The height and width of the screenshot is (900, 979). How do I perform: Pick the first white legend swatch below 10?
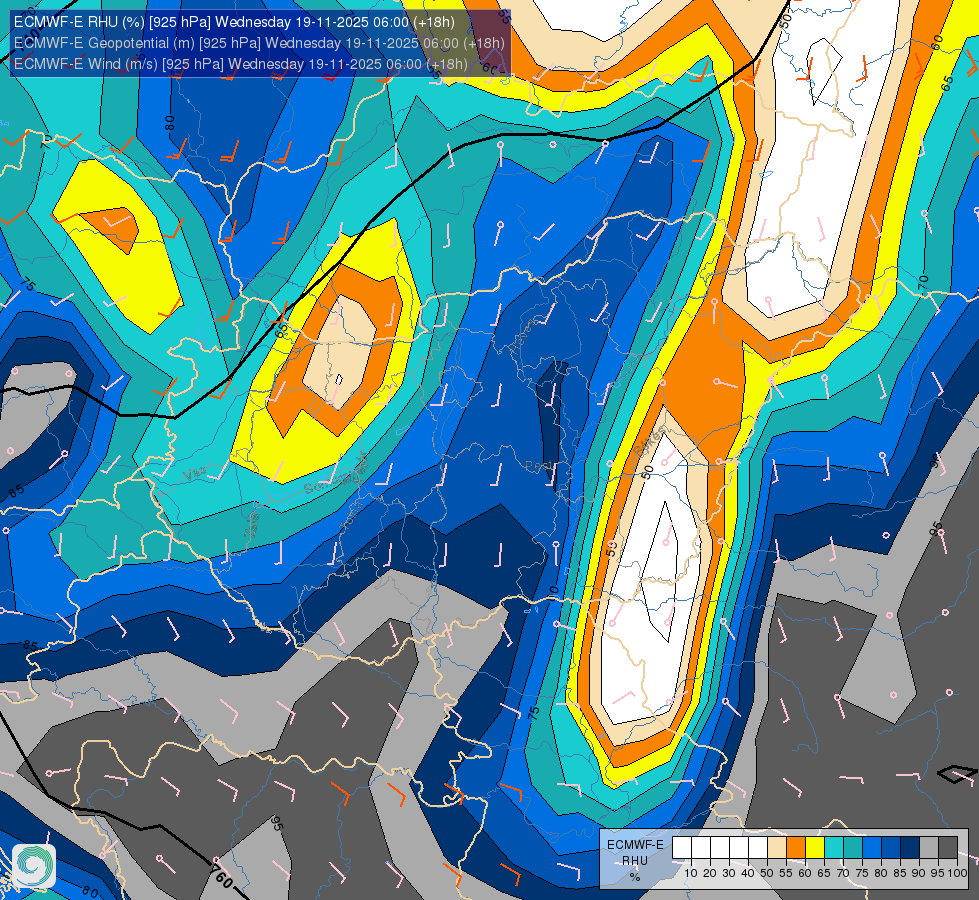click(682, 848)
